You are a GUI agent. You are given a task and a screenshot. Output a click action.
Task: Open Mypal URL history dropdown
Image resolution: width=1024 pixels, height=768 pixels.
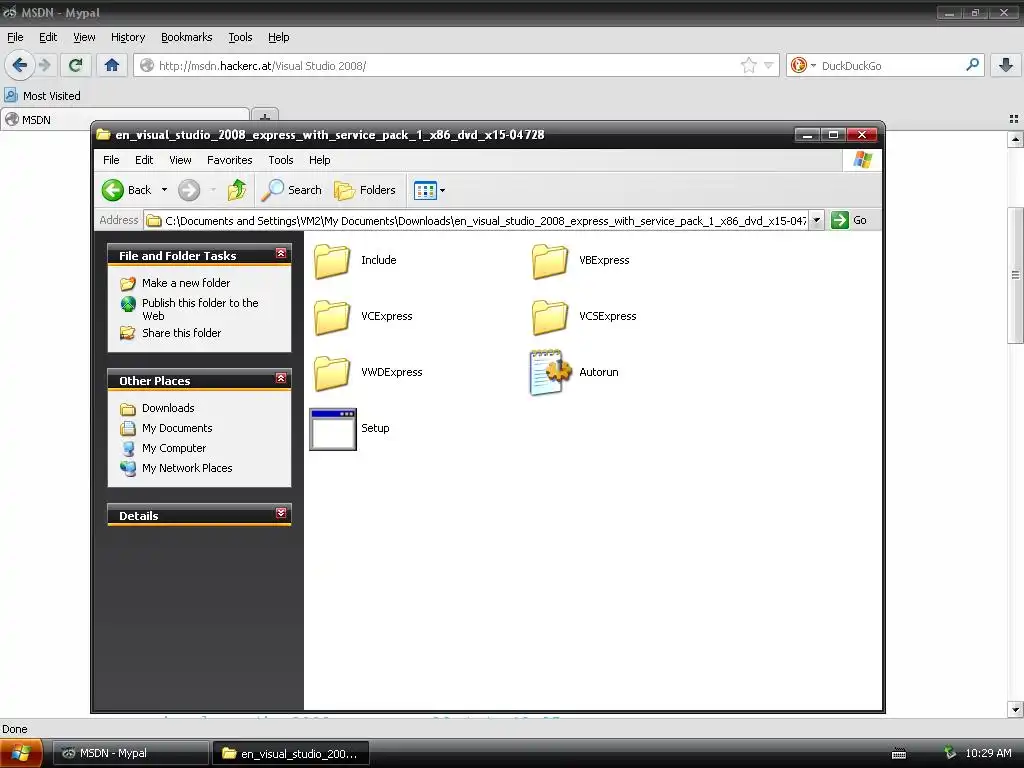[x=769, y=65]
